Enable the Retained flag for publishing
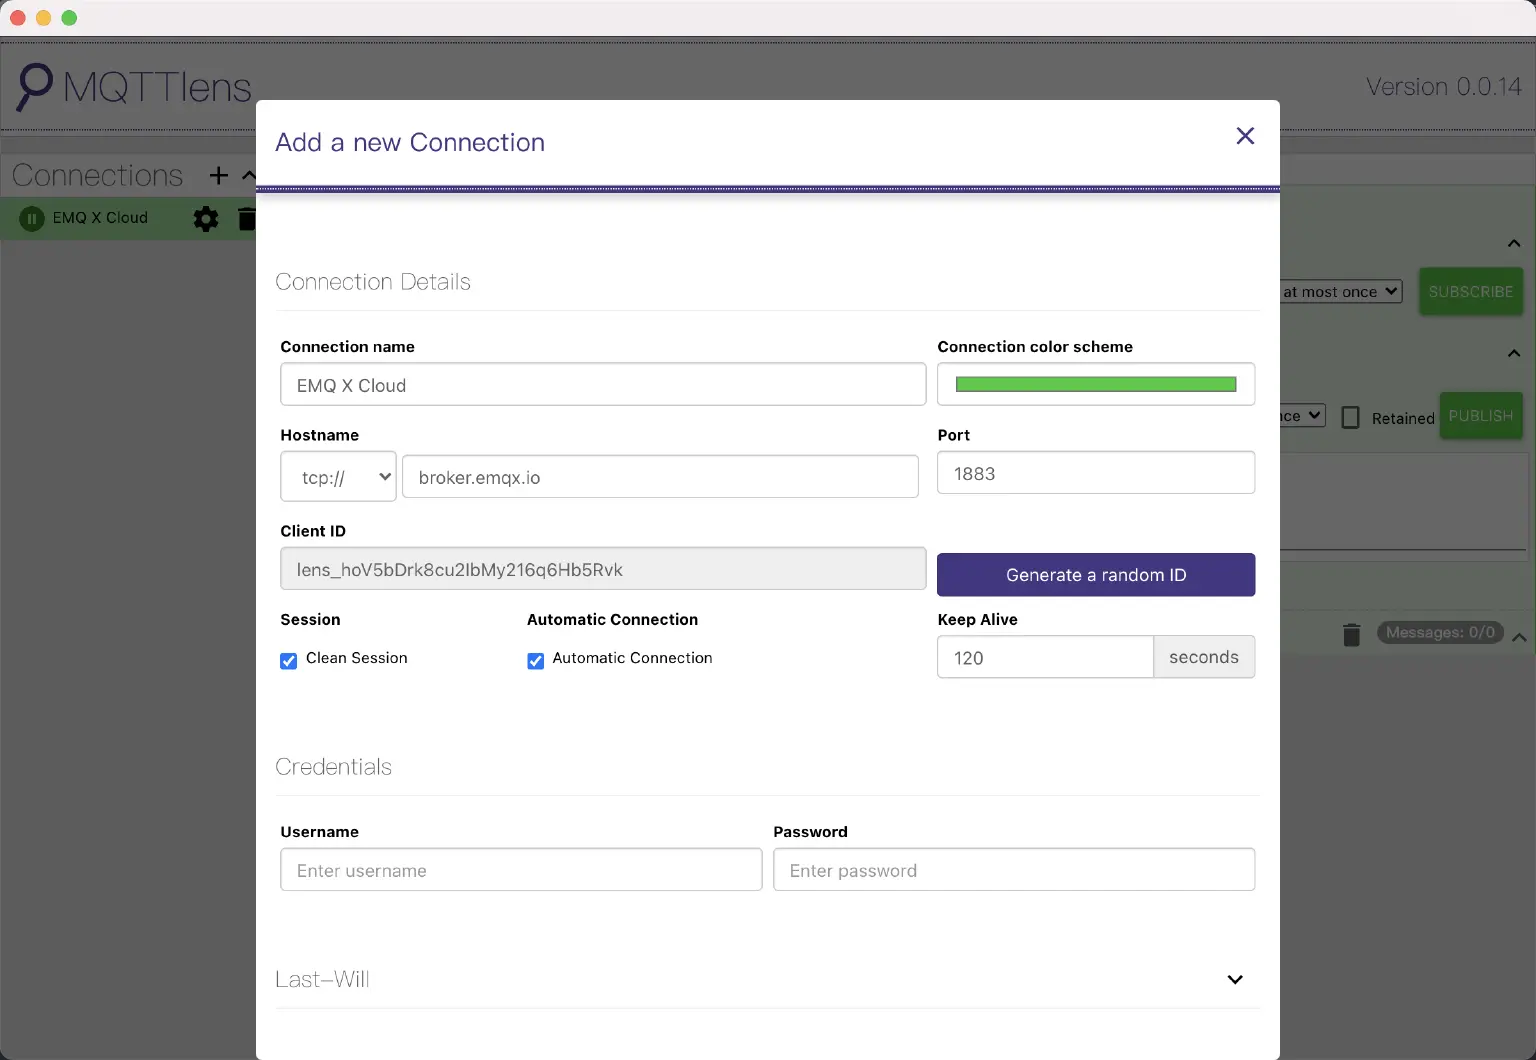Screen dimensions: 1536x1060 coord(1351,417)
